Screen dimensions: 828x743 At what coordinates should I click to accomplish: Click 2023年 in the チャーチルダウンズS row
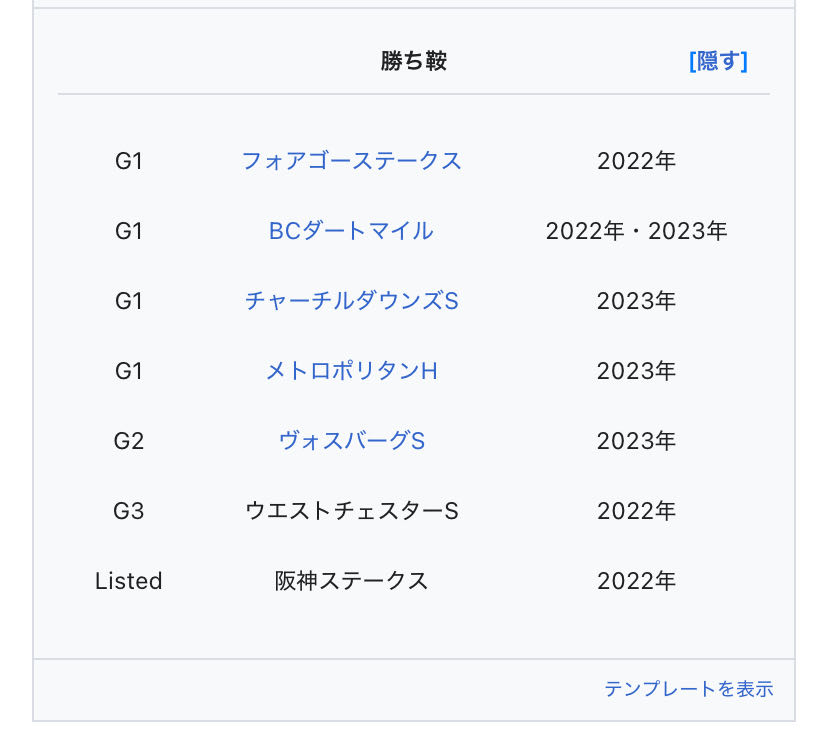pyautogui.click(x=636, y=301)
